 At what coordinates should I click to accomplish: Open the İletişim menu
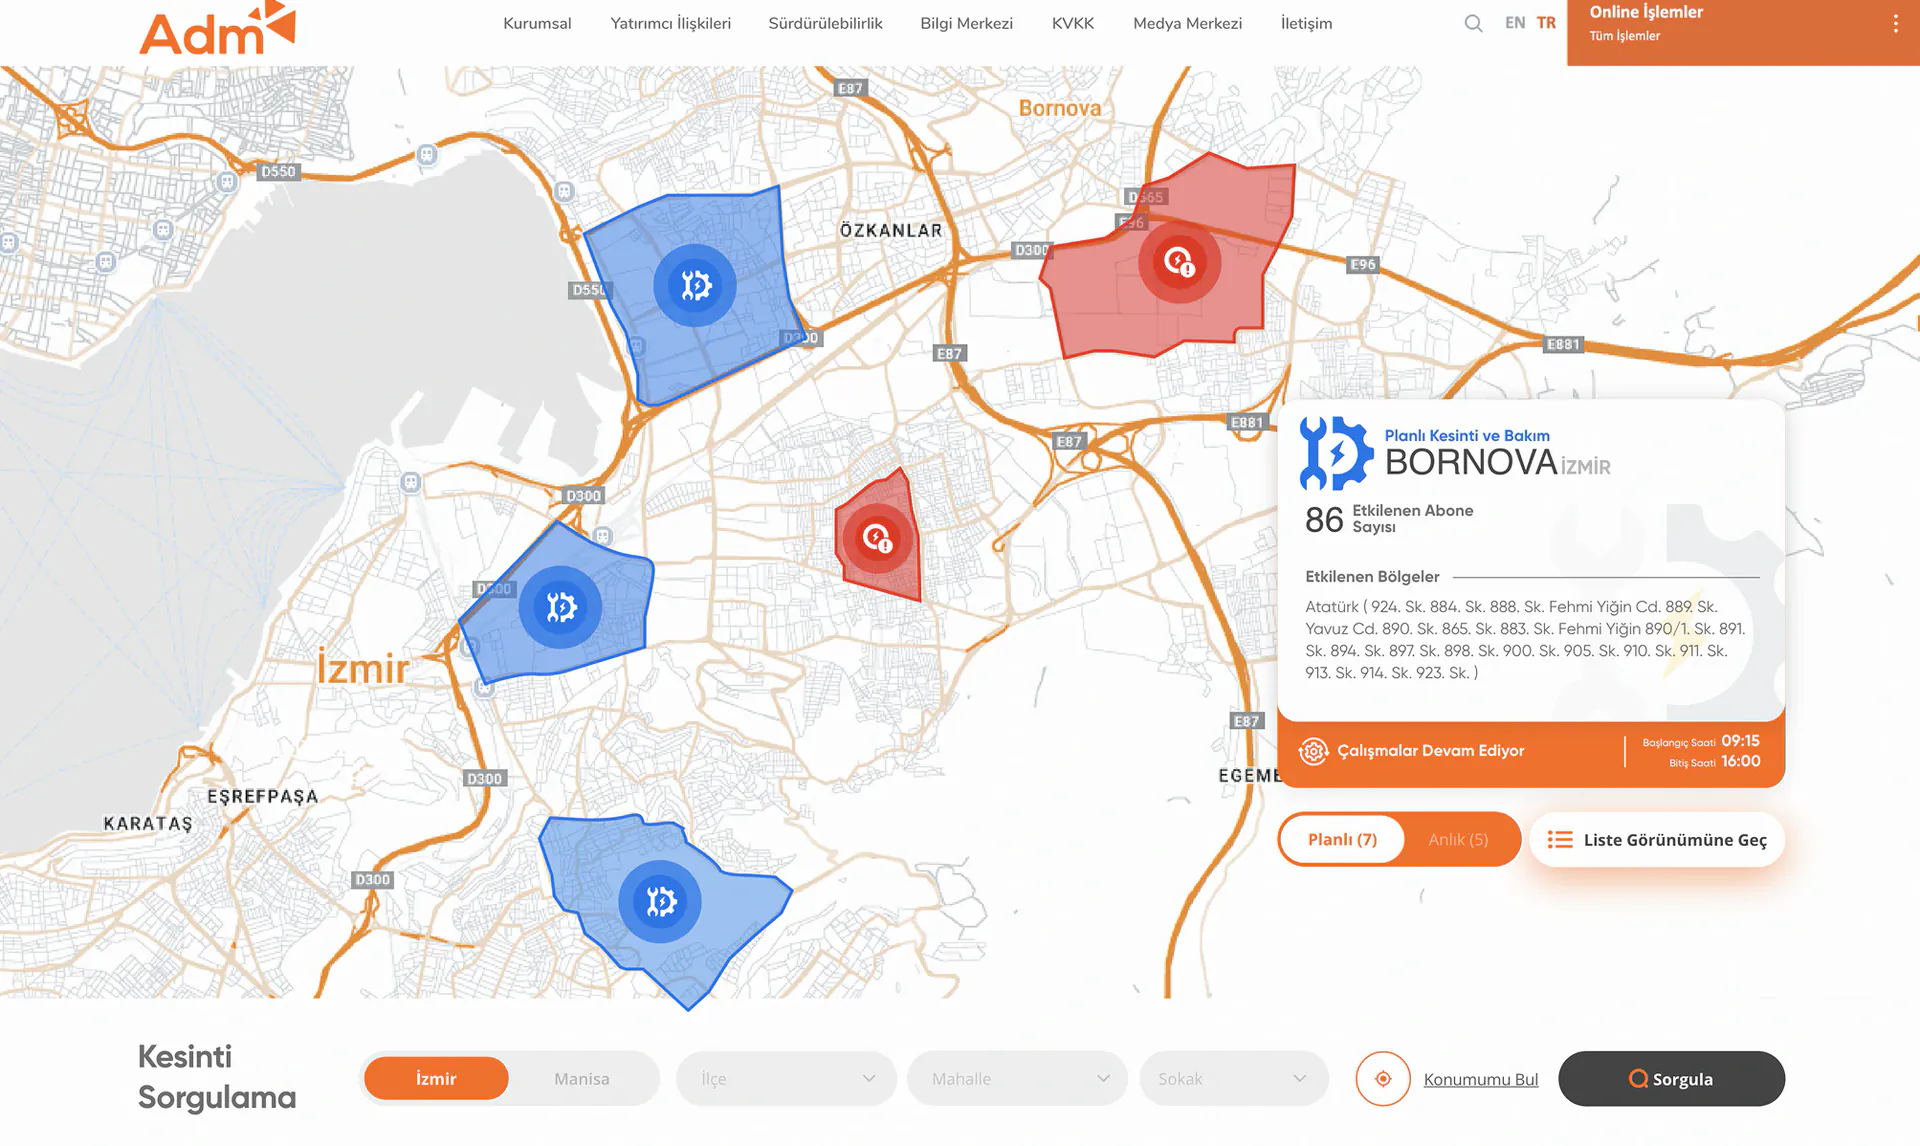coord(1306,23)
